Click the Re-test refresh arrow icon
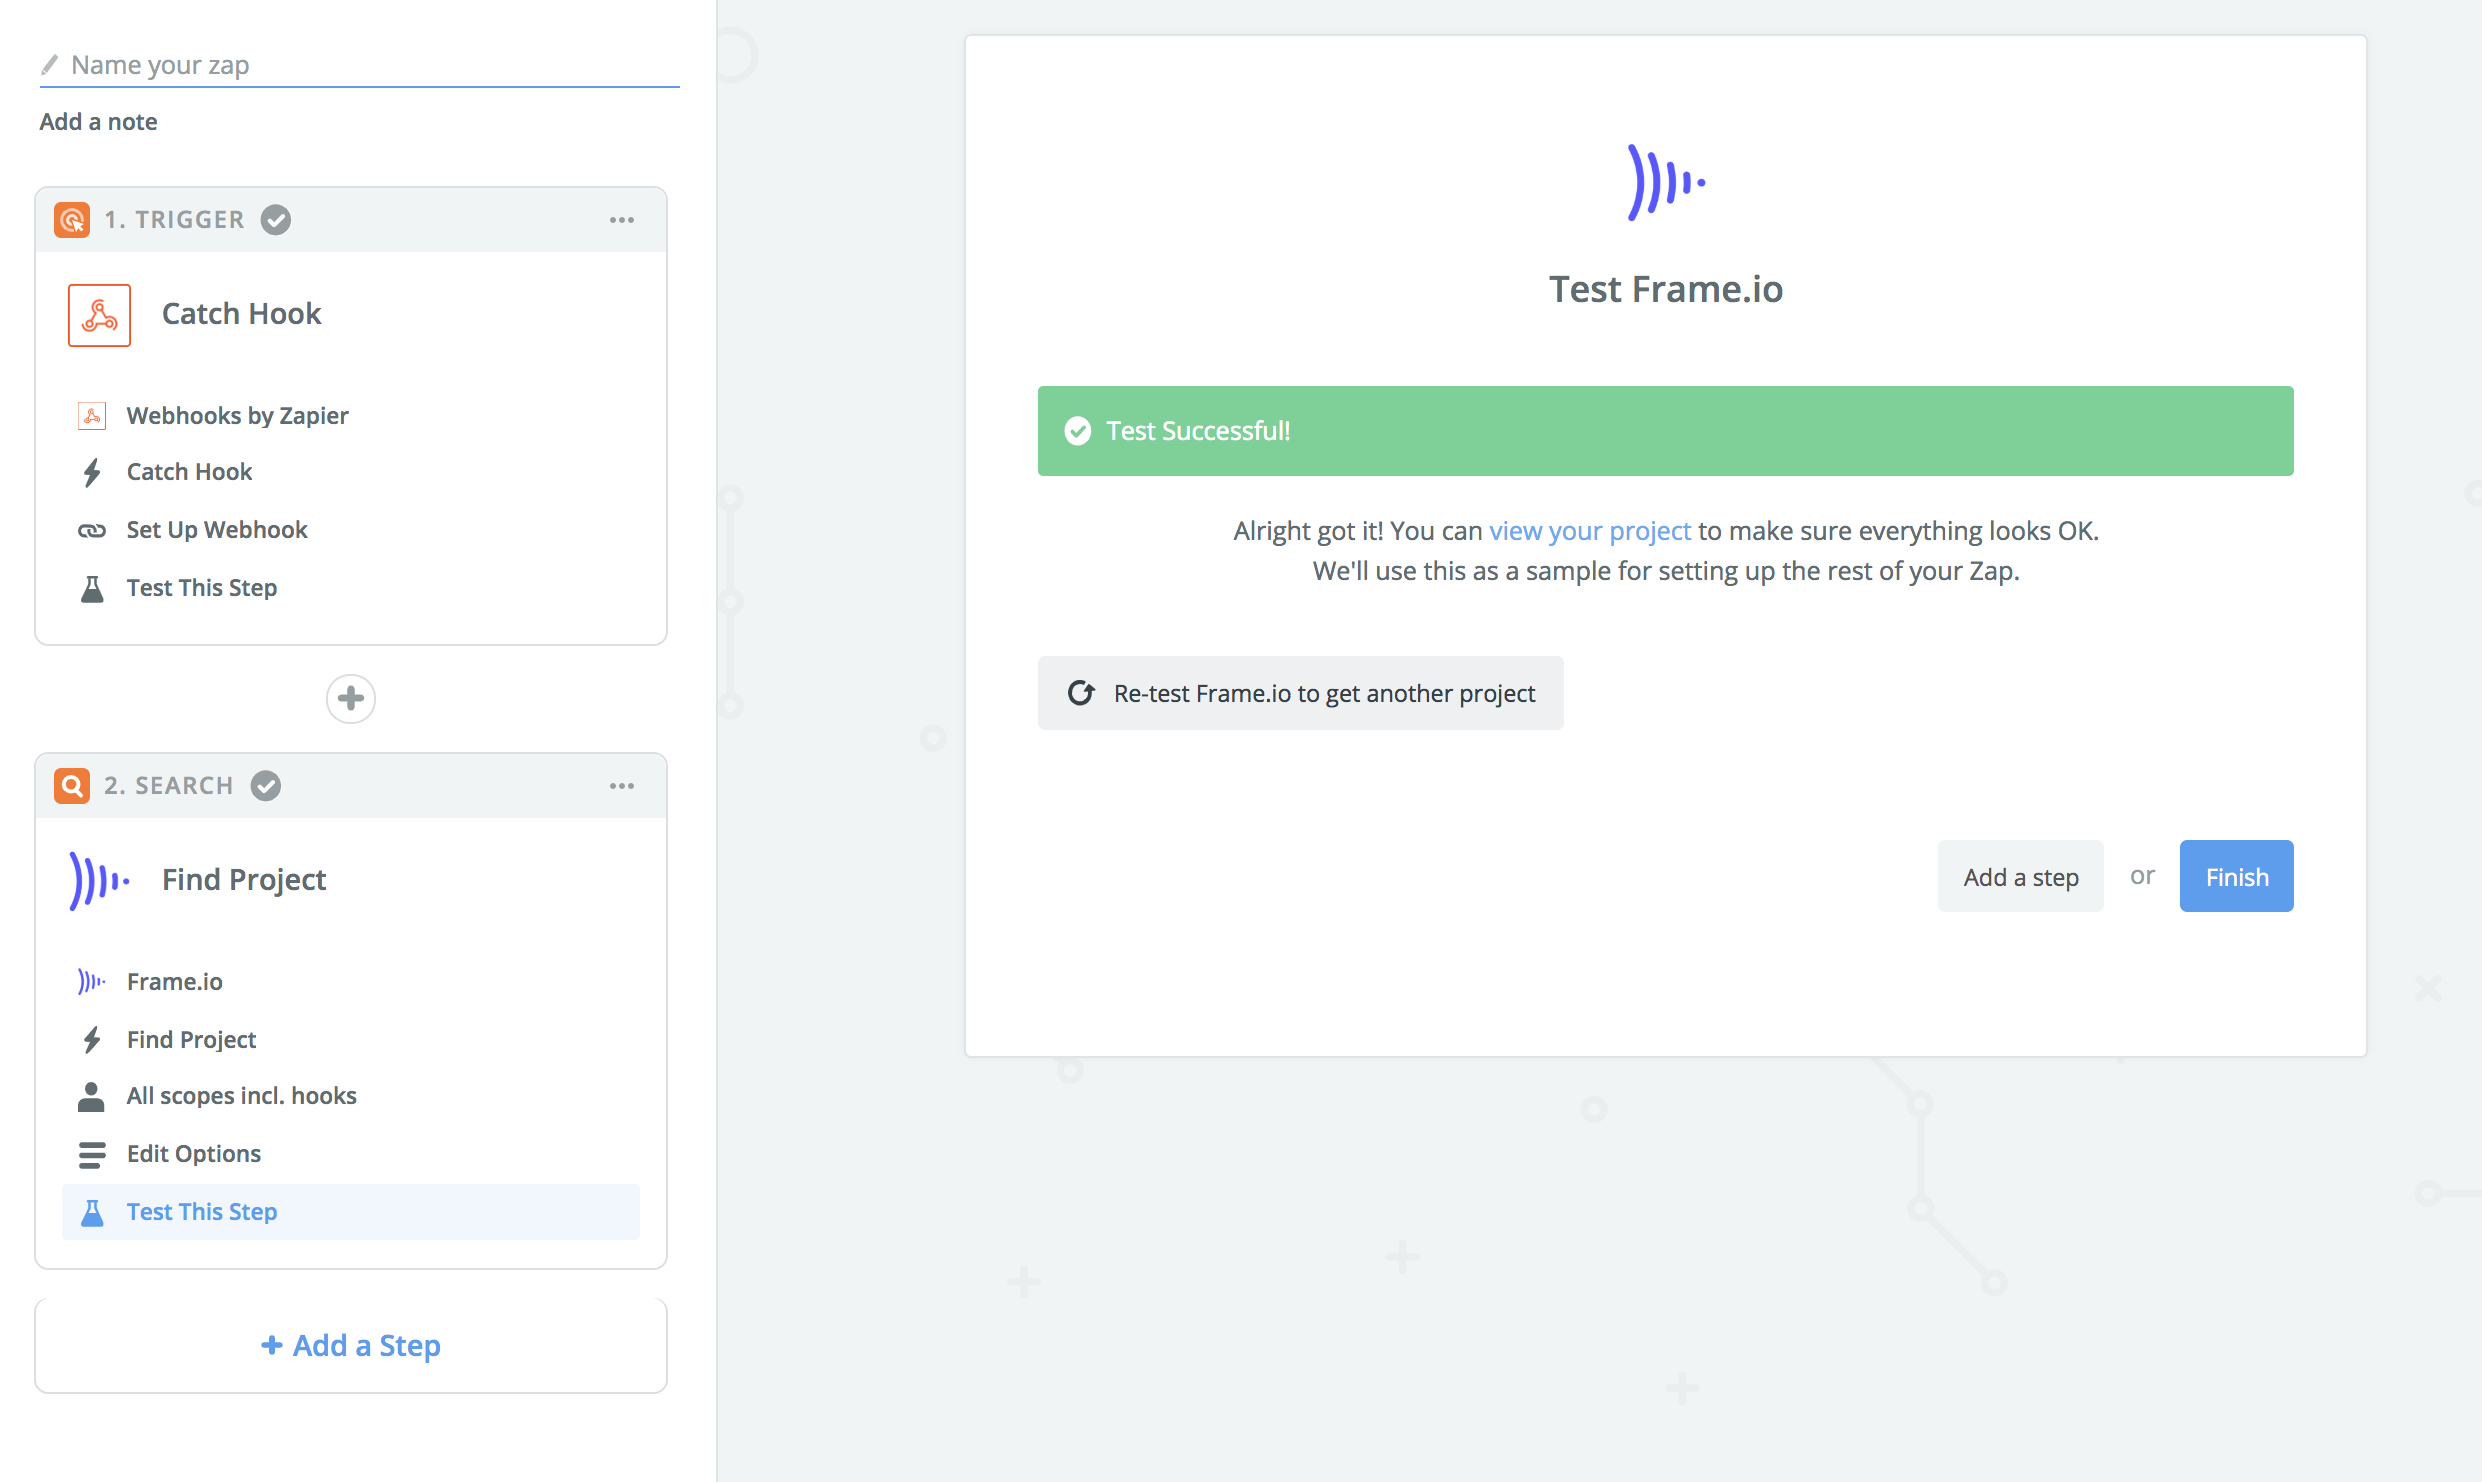 [x=1081, y=693]
